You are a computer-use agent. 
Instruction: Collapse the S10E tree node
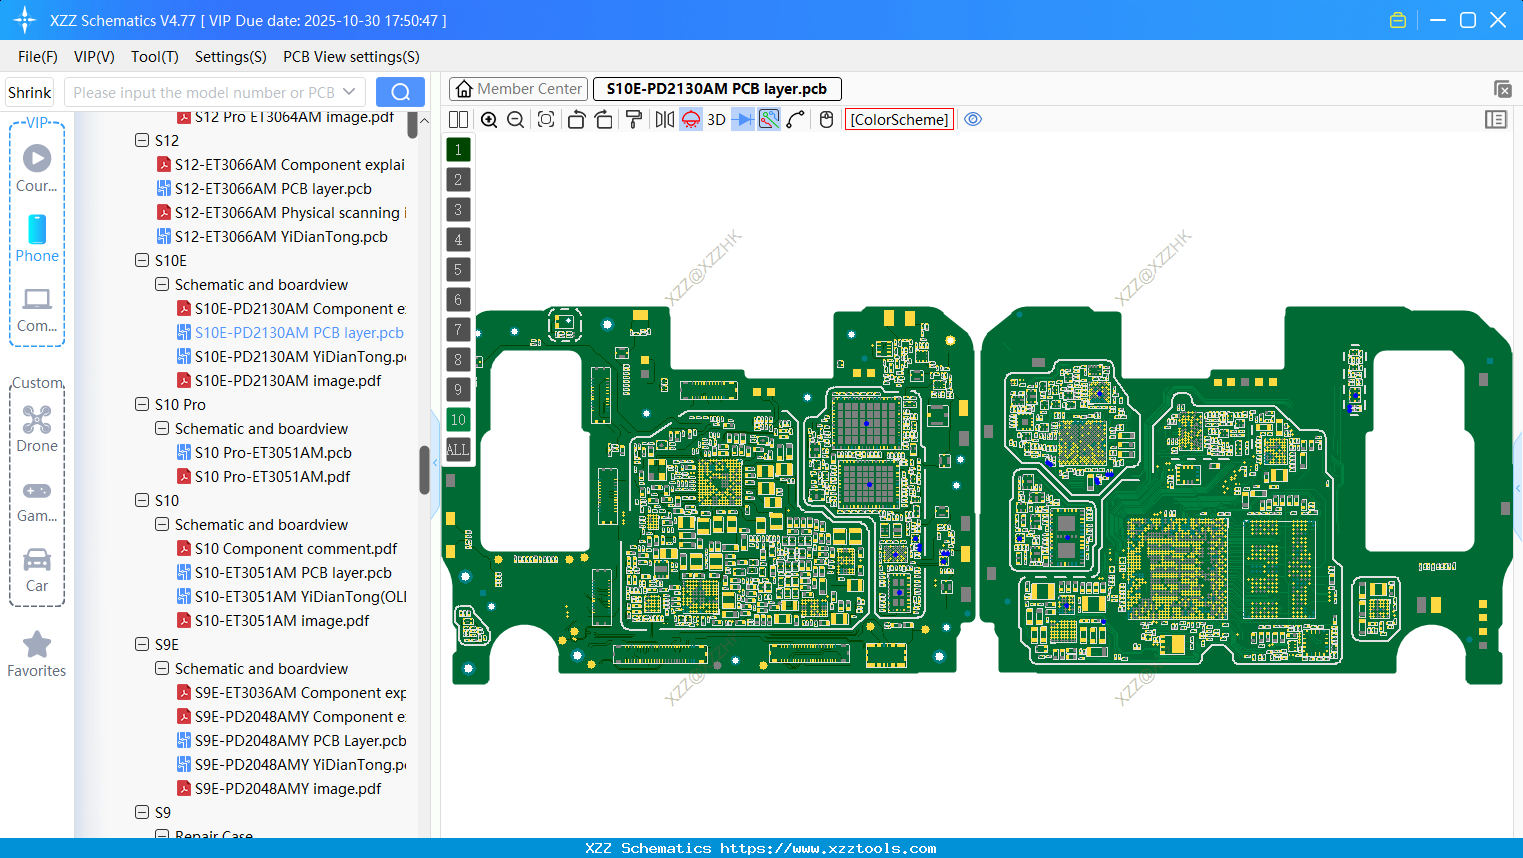click(x=141, y=260)
